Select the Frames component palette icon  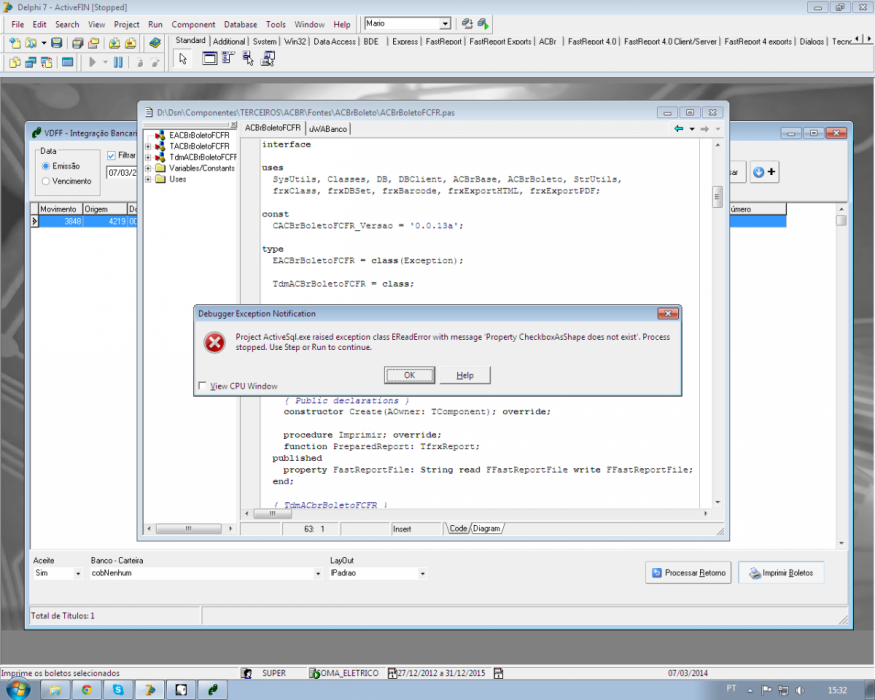[209, 58]
